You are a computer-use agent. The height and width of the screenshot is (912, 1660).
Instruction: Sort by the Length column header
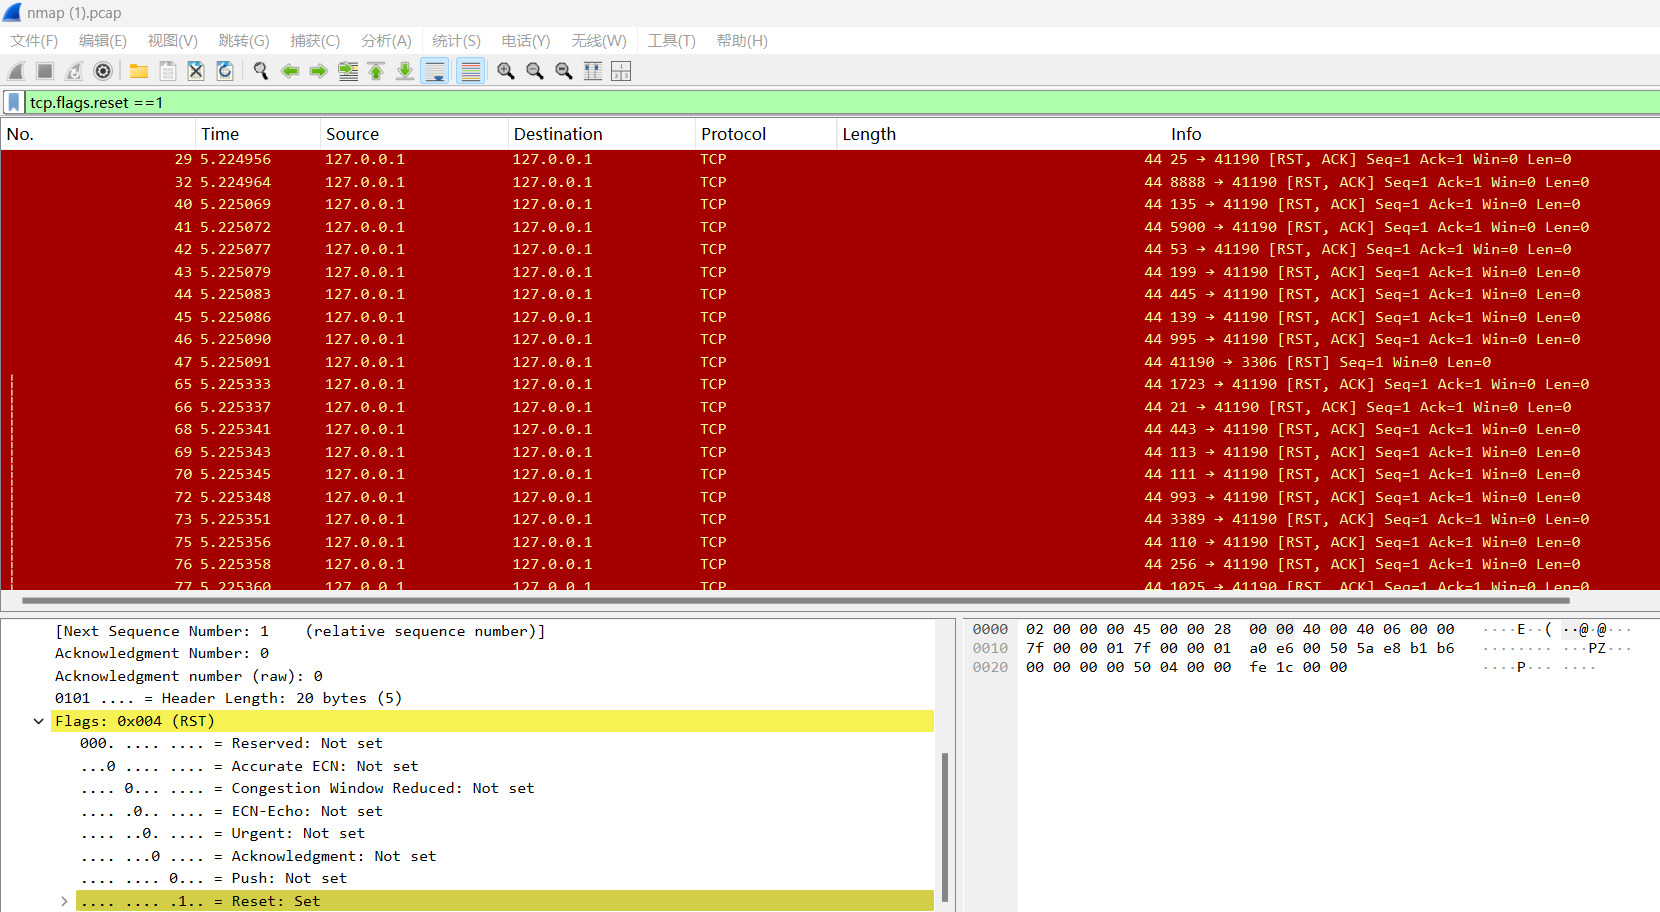point(1000,134)
